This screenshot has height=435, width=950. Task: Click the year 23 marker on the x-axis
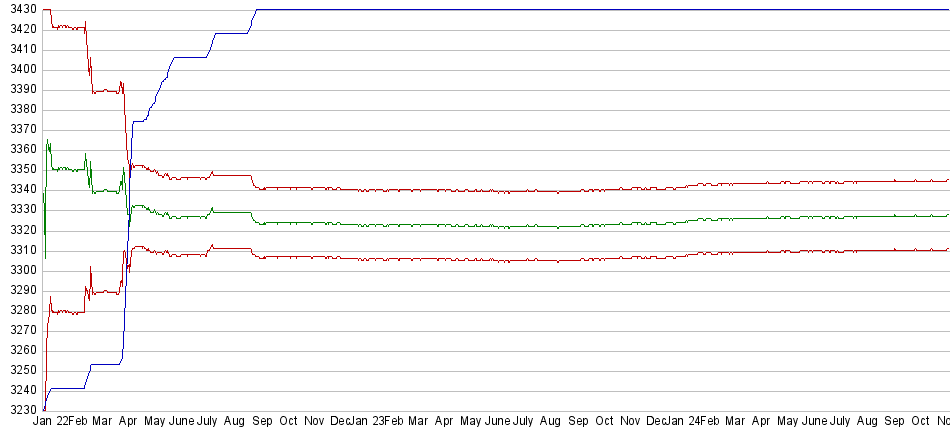coord(378,422)
